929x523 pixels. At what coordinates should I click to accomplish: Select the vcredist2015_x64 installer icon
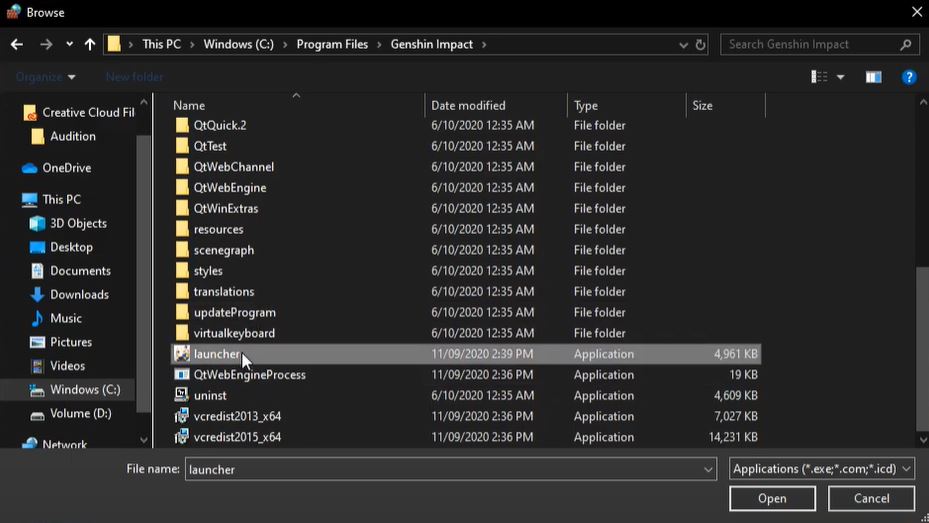182,437
